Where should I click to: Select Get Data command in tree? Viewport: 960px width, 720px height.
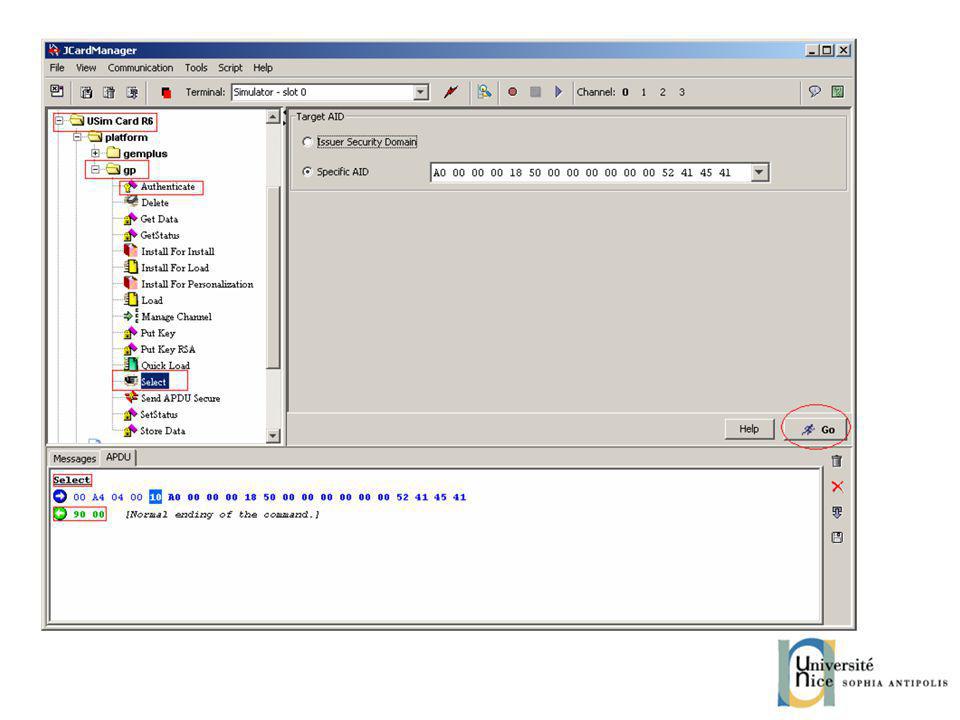click(159, 219)
